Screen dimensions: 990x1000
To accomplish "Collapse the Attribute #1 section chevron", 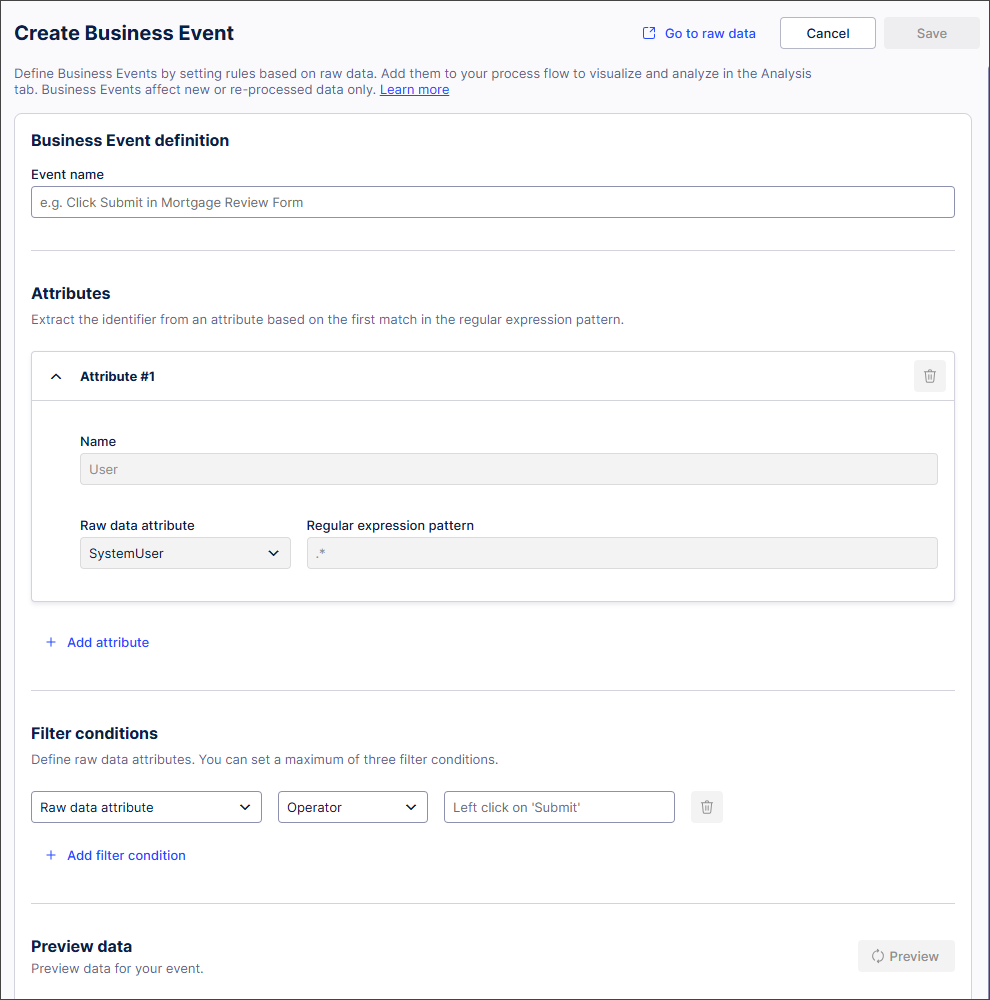I will (56, 377).
